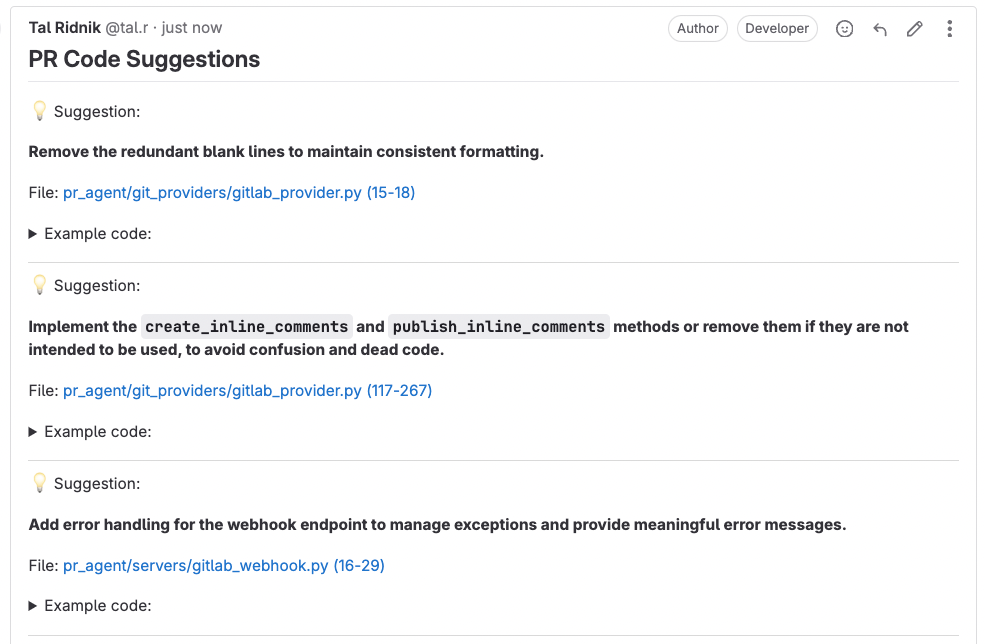Click the Author badge
The width and height of the screenshot is (985, 644).
[697, 29]
